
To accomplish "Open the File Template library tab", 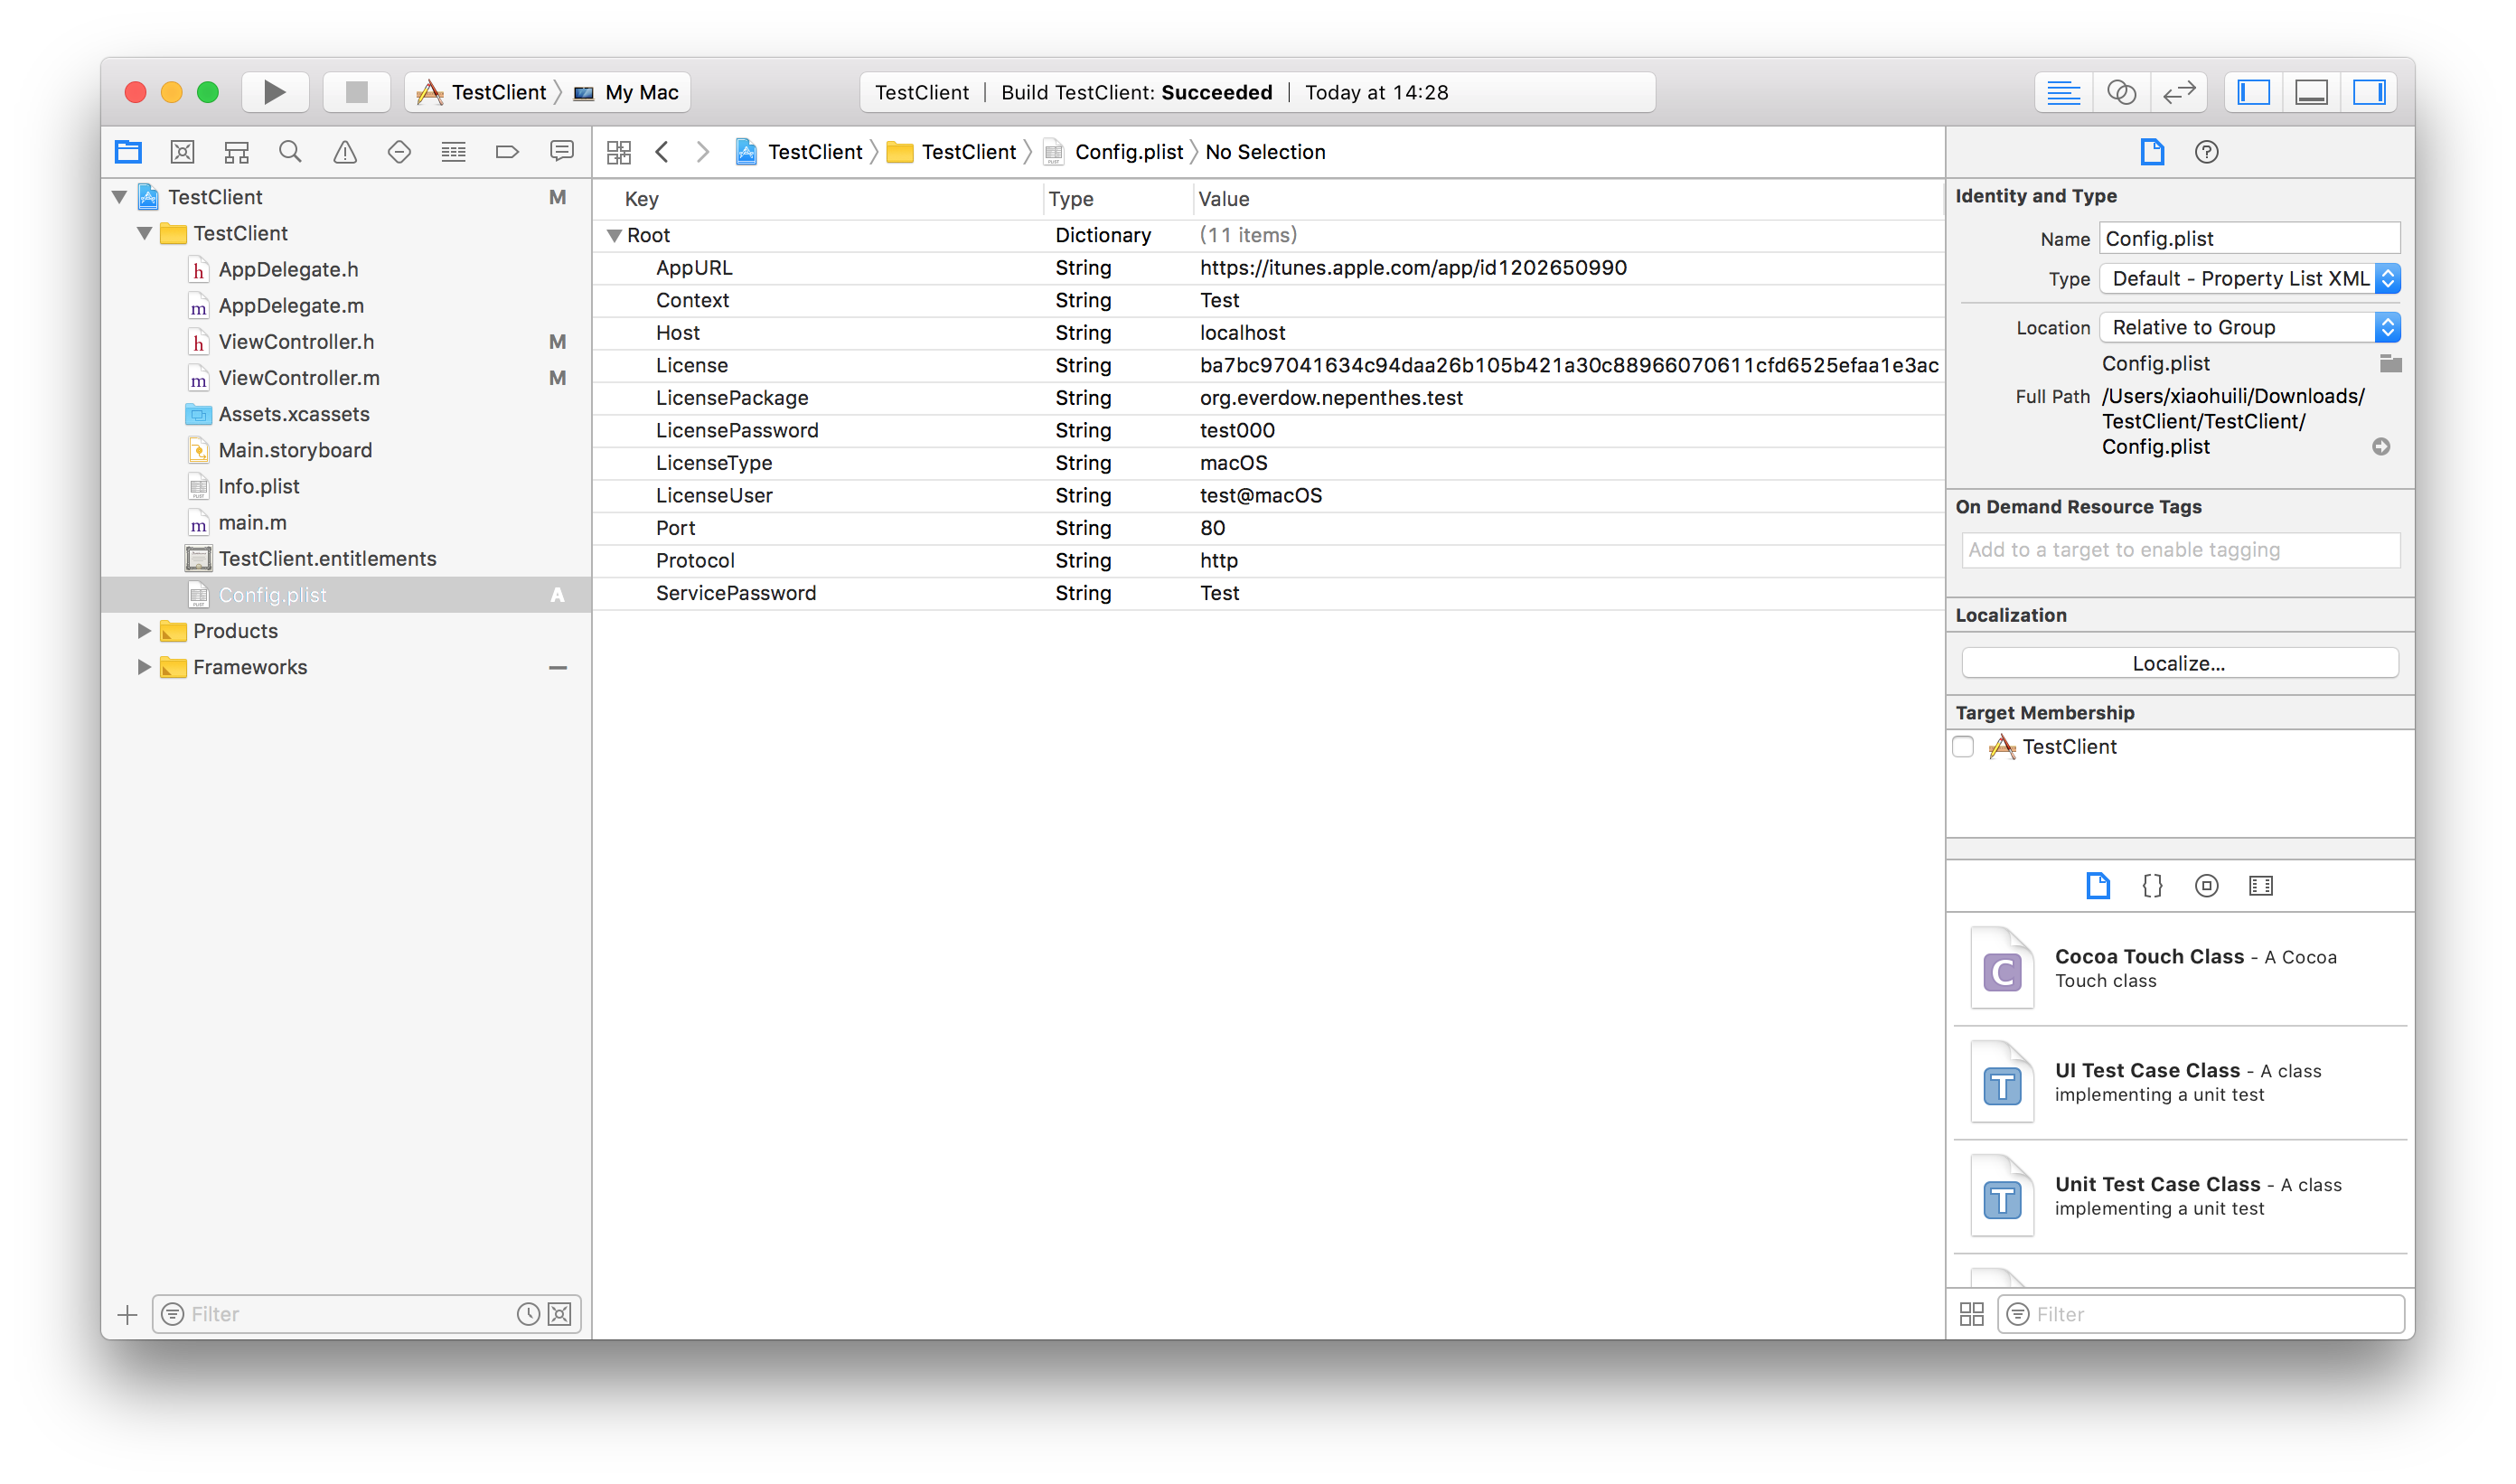I will click(2098, 886).
